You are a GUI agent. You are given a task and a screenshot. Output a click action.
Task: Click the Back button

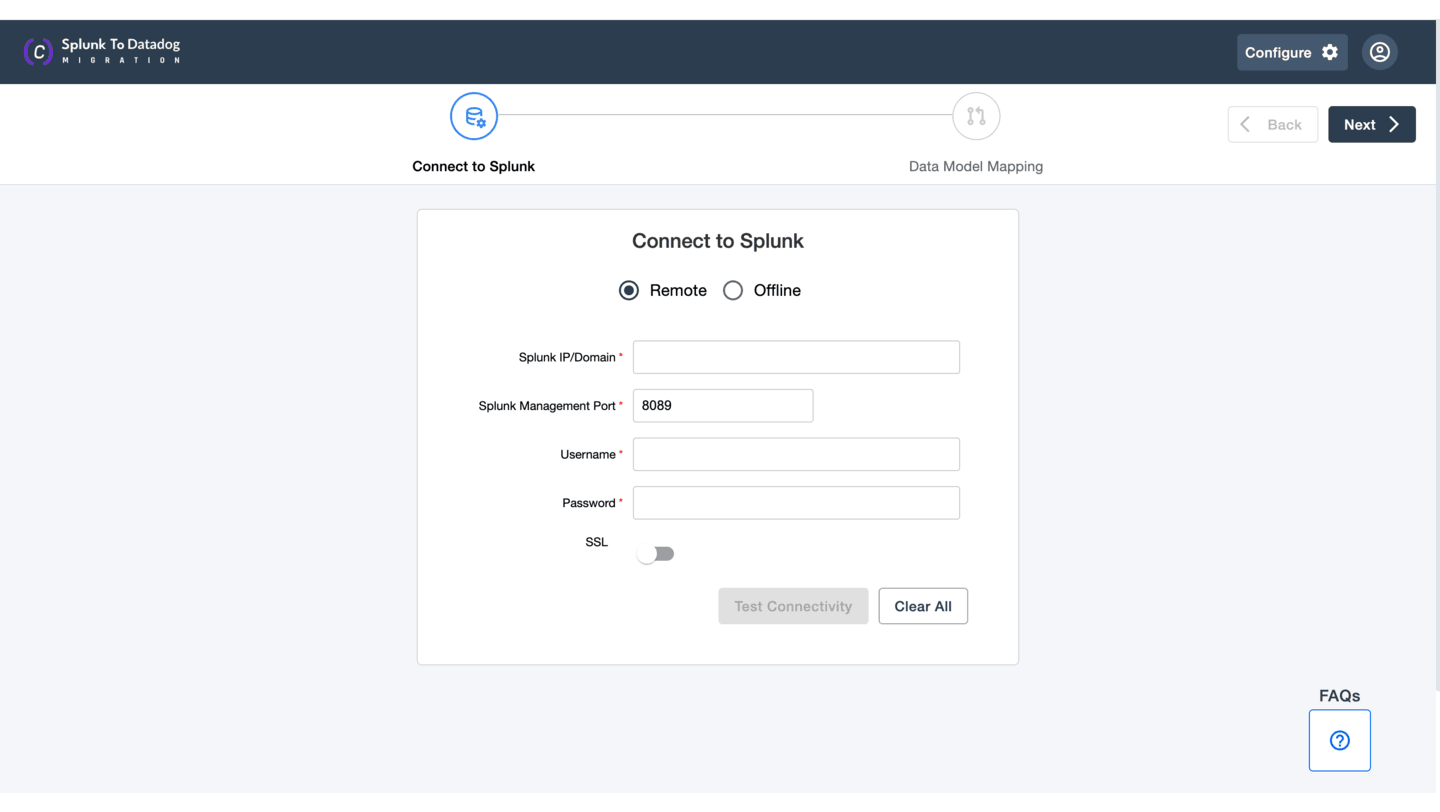coord(1273,124)
